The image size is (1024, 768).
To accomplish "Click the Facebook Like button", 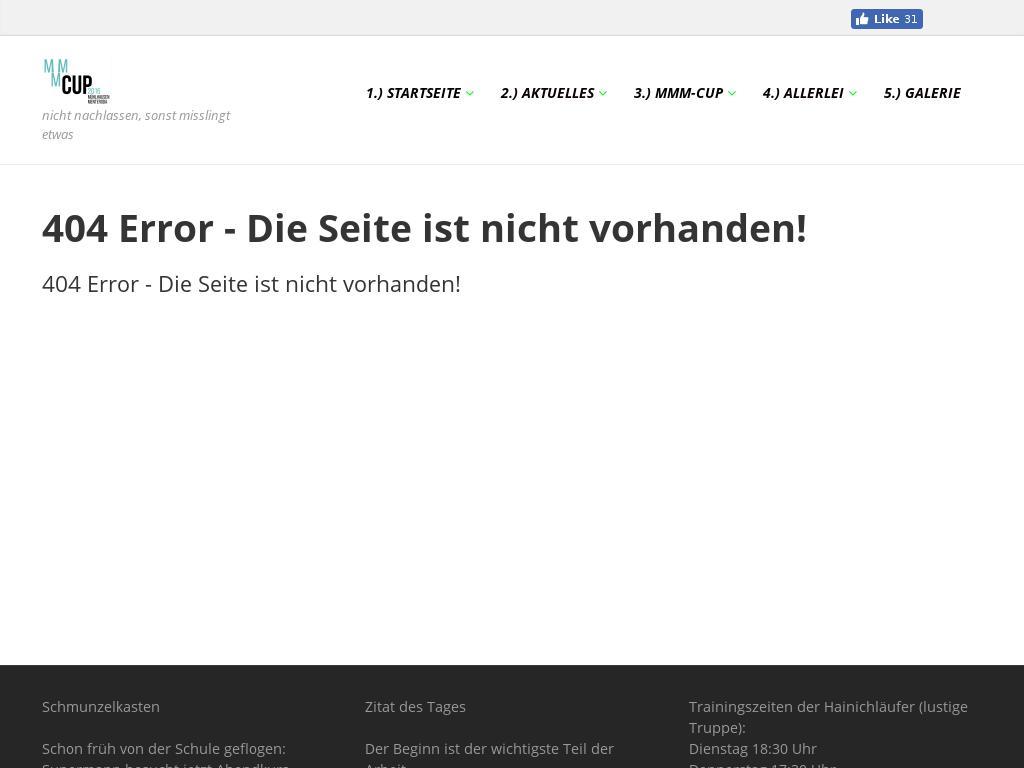I will coord(886,19).
